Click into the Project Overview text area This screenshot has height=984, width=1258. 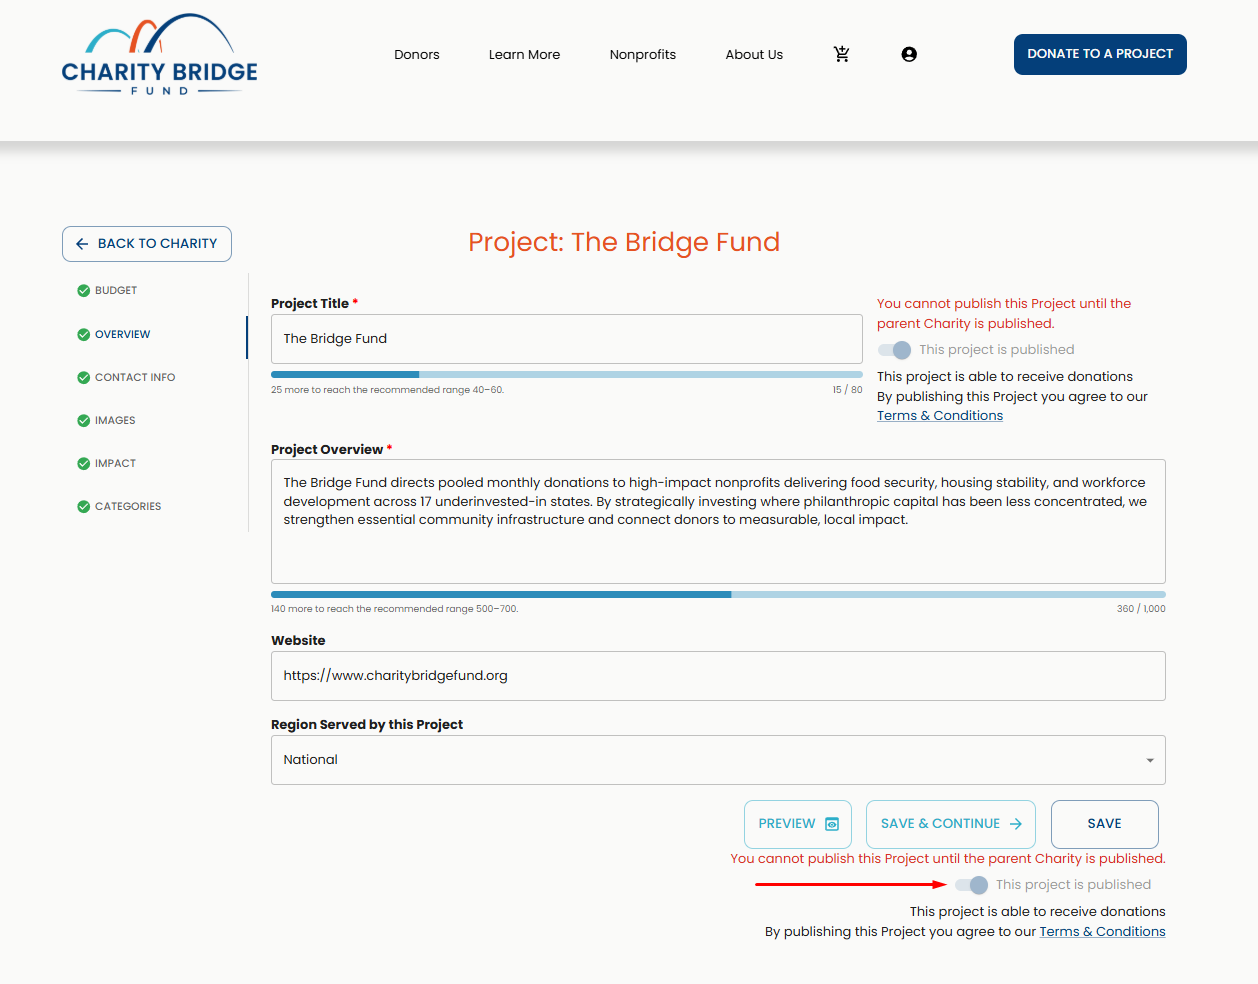pos(718,522)
